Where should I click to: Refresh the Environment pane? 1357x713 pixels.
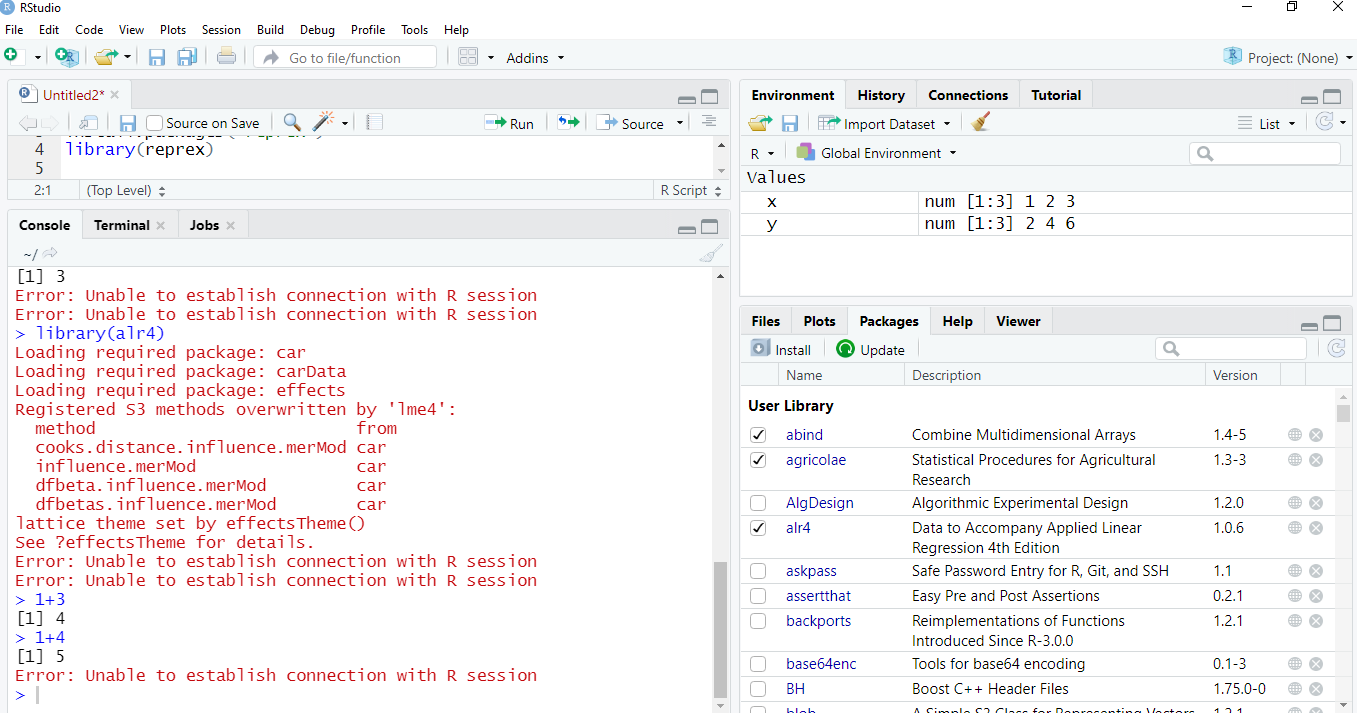click(x=1324, y=122)
